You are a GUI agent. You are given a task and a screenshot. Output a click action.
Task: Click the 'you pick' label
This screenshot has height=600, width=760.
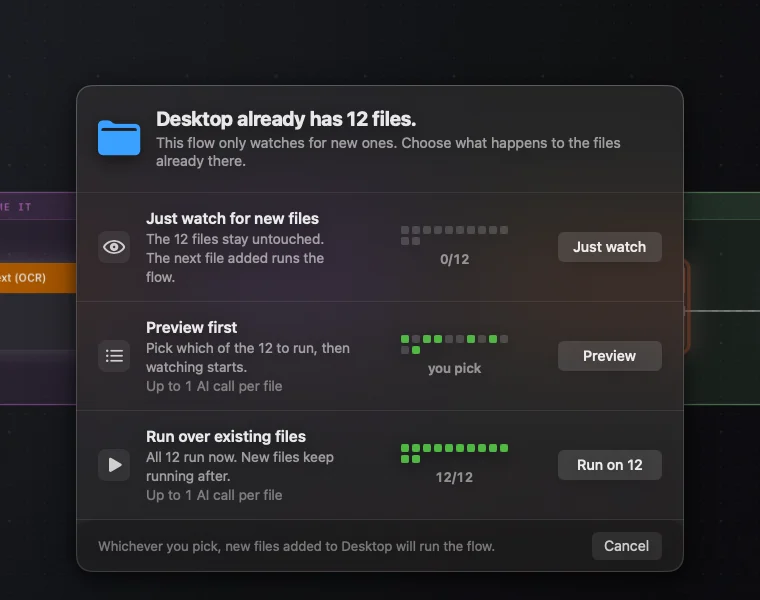454,368
